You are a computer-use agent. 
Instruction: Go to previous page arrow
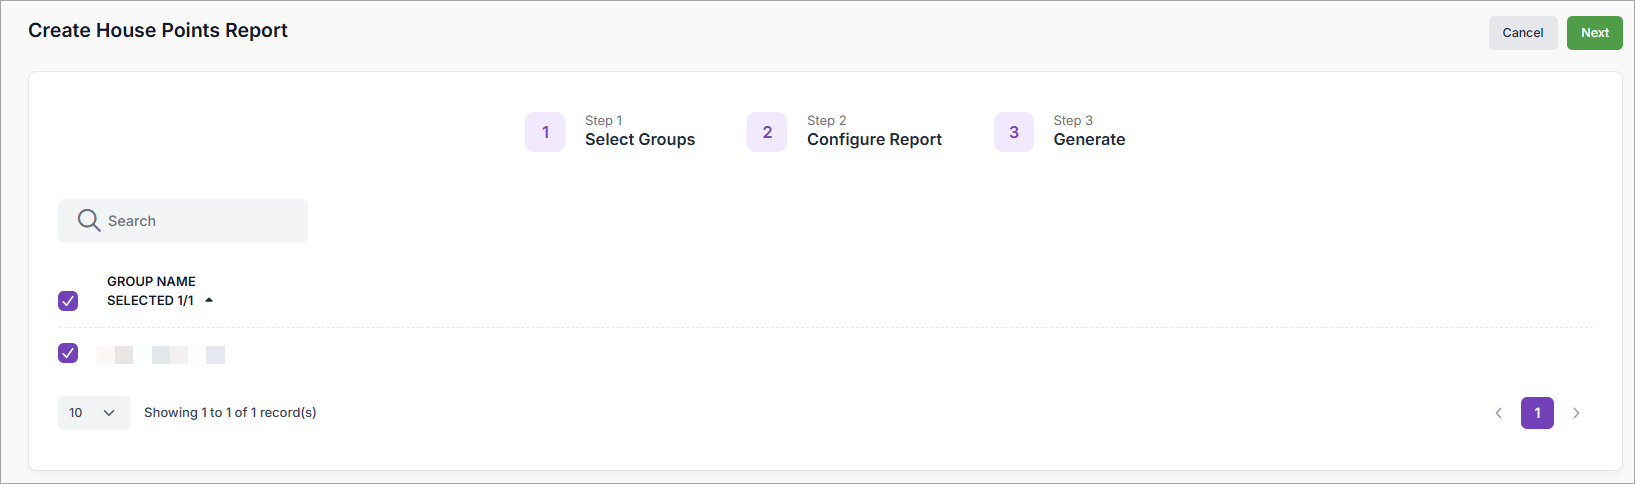click(1498, 413)
